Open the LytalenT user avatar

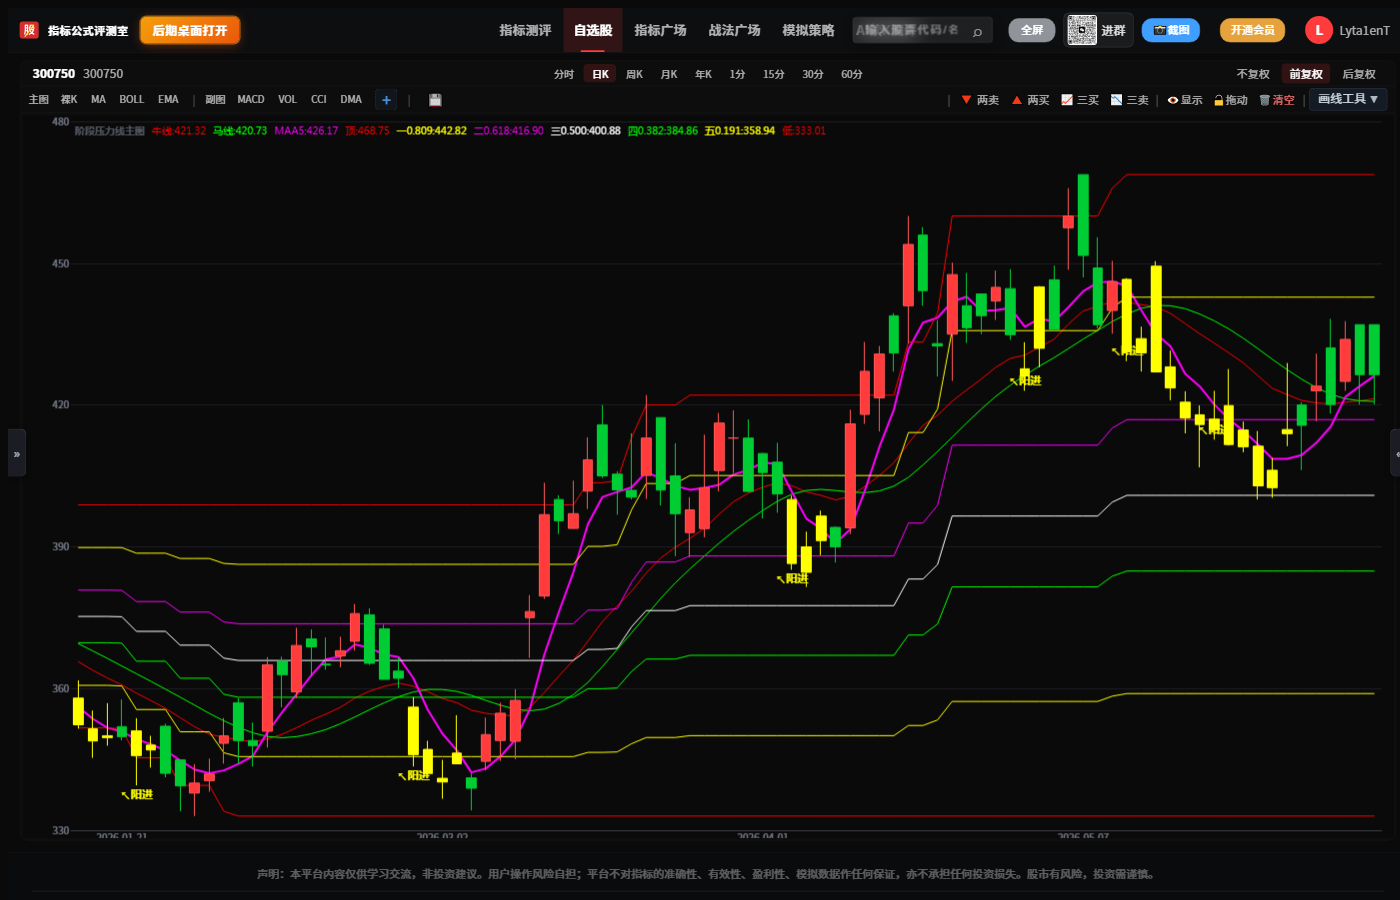pyautogui.click(x=1318, y=30)
